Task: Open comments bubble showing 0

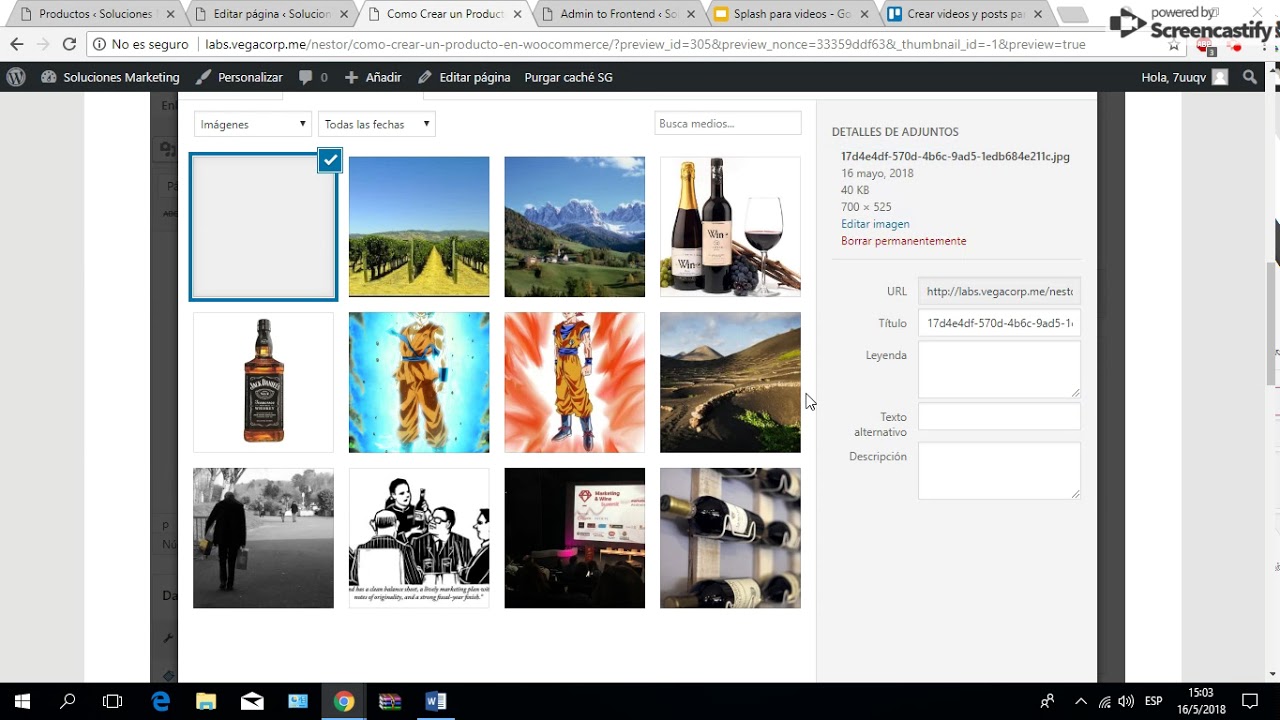Action: [x=313, y=77]
